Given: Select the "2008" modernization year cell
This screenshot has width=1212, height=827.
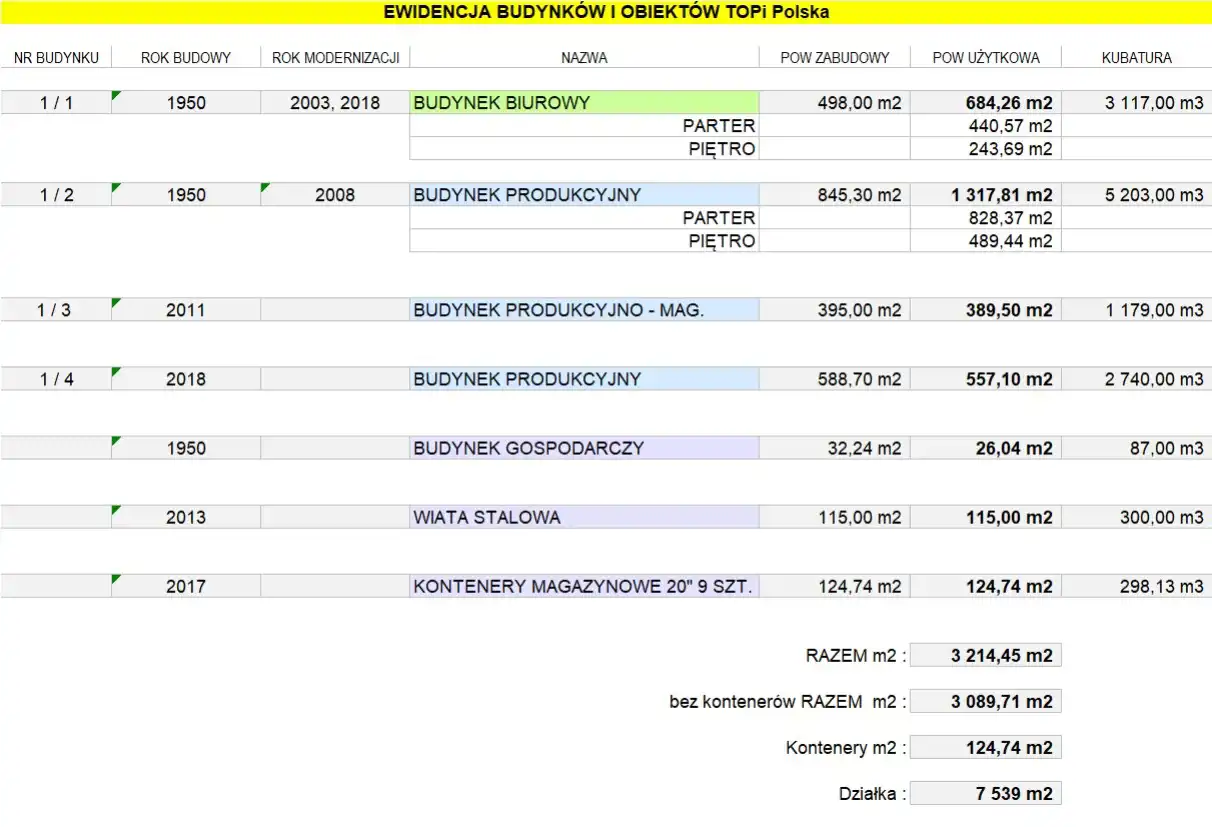Looking at the screenshot, I should click(x=335, y=194).
